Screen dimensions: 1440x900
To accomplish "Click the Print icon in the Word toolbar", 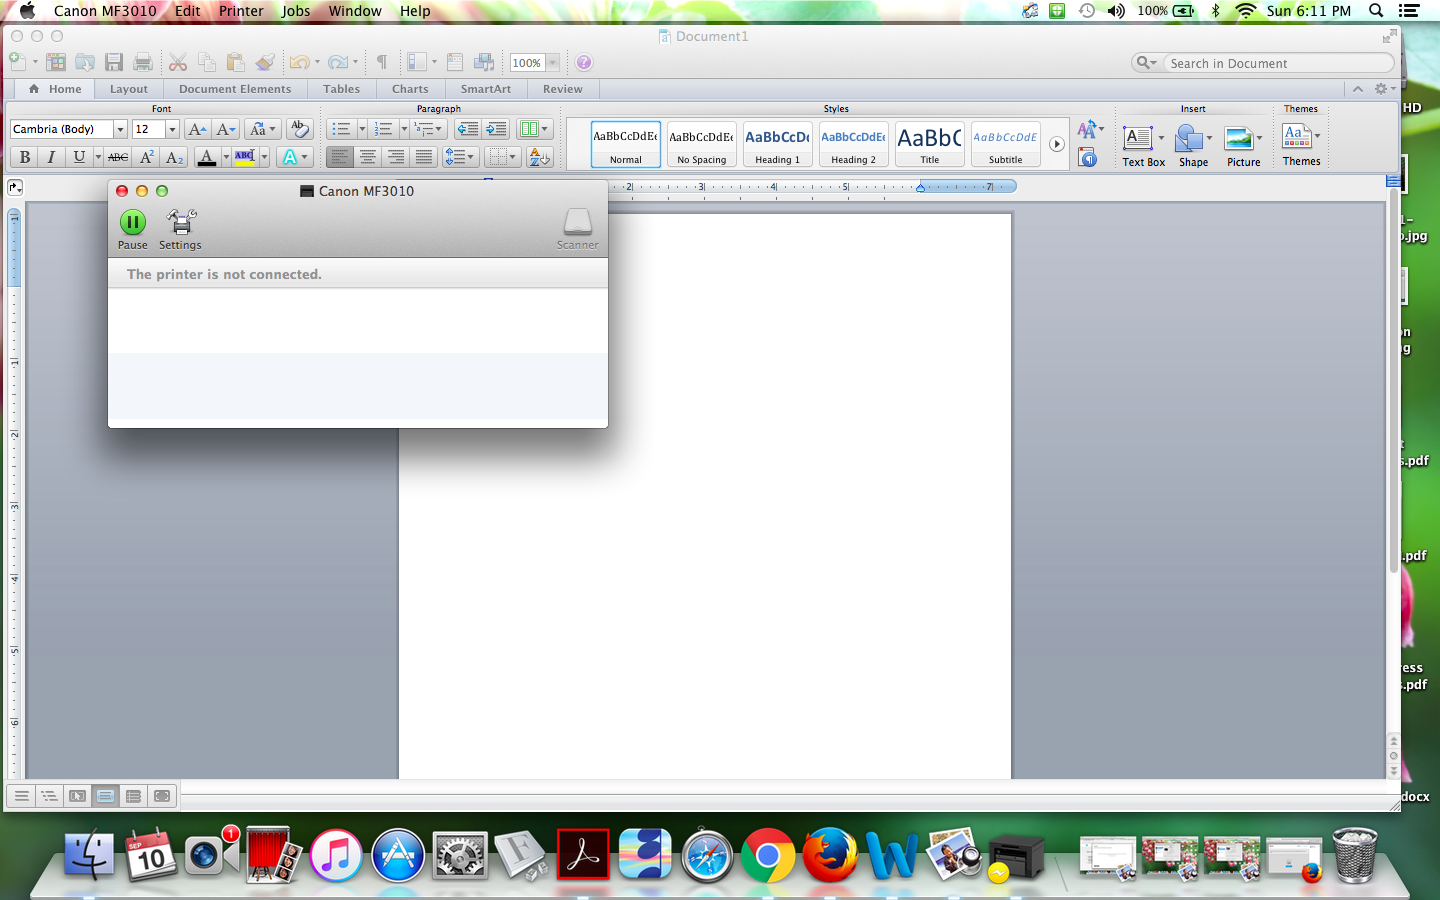I will (143, 62).
